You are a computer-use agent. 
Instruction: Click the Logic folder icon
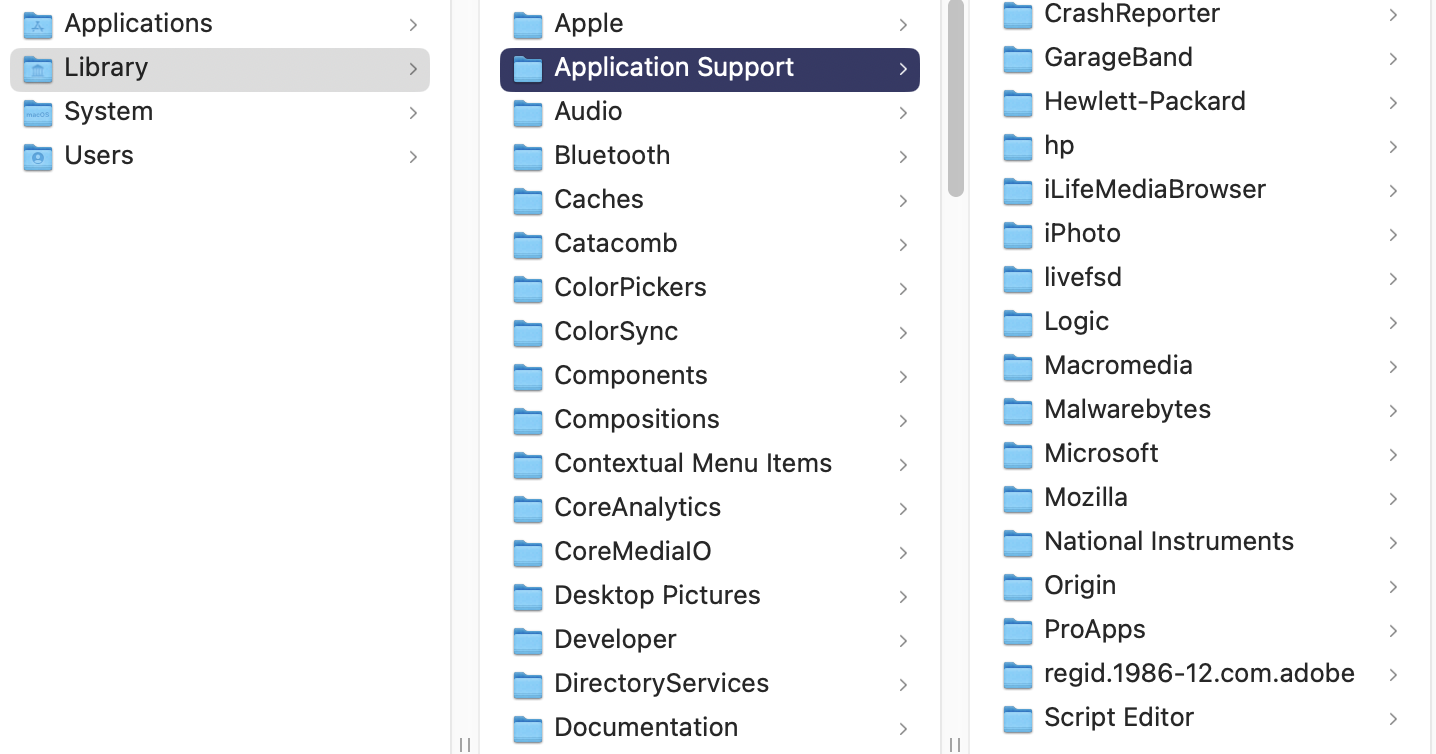pyautogui.click(x=1017, y=322)
